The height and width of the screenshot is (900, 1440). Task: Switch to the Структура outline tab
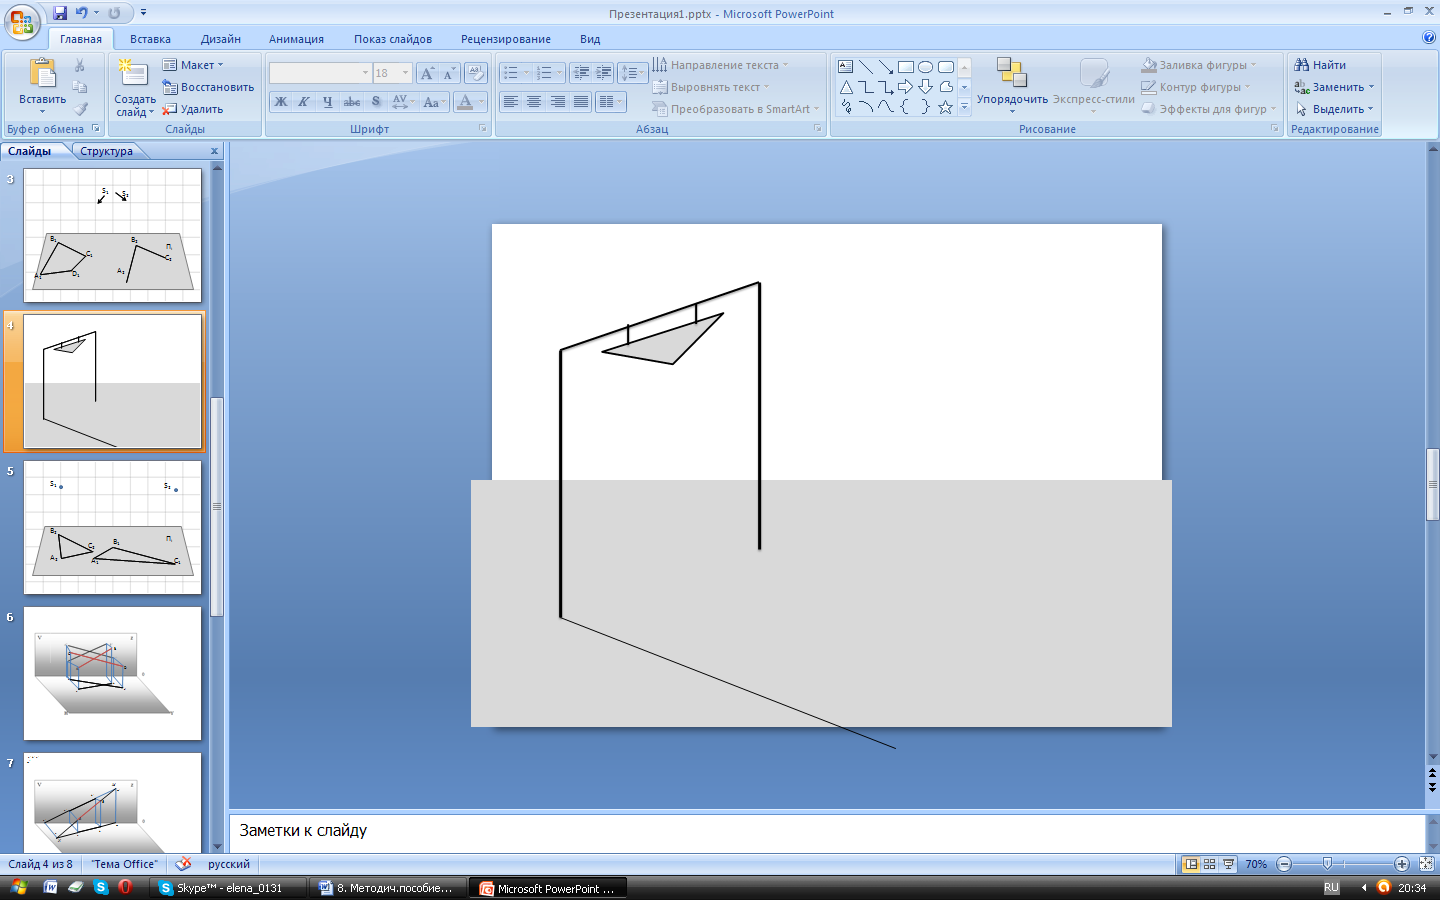tap(107, 151)
